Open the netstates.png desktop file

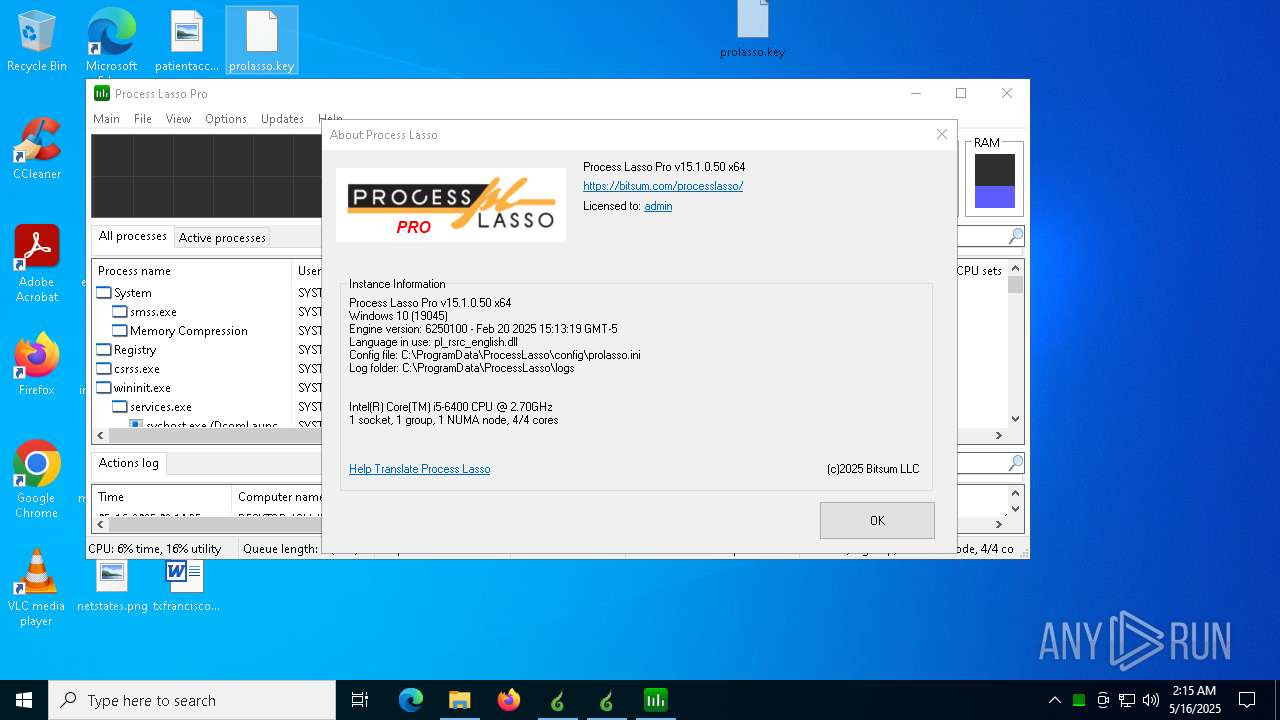click(111, 585)
